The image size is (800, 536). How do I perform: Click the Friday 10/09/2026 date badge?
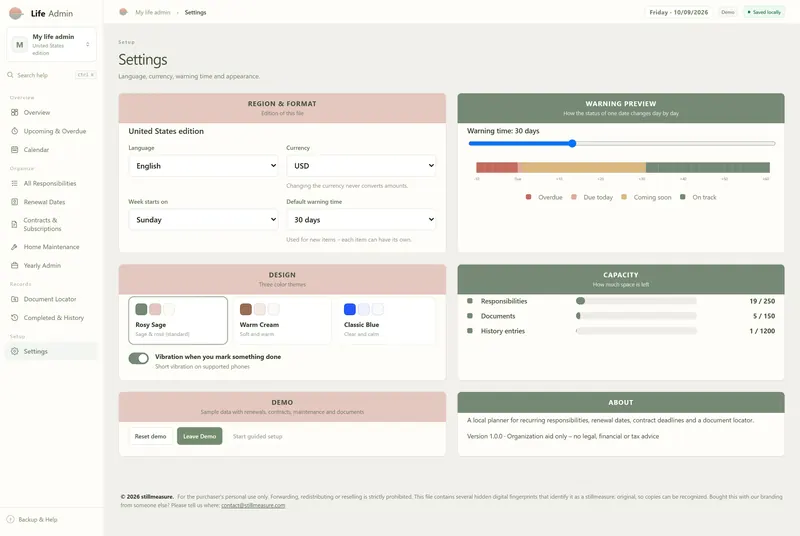(679, 12)
